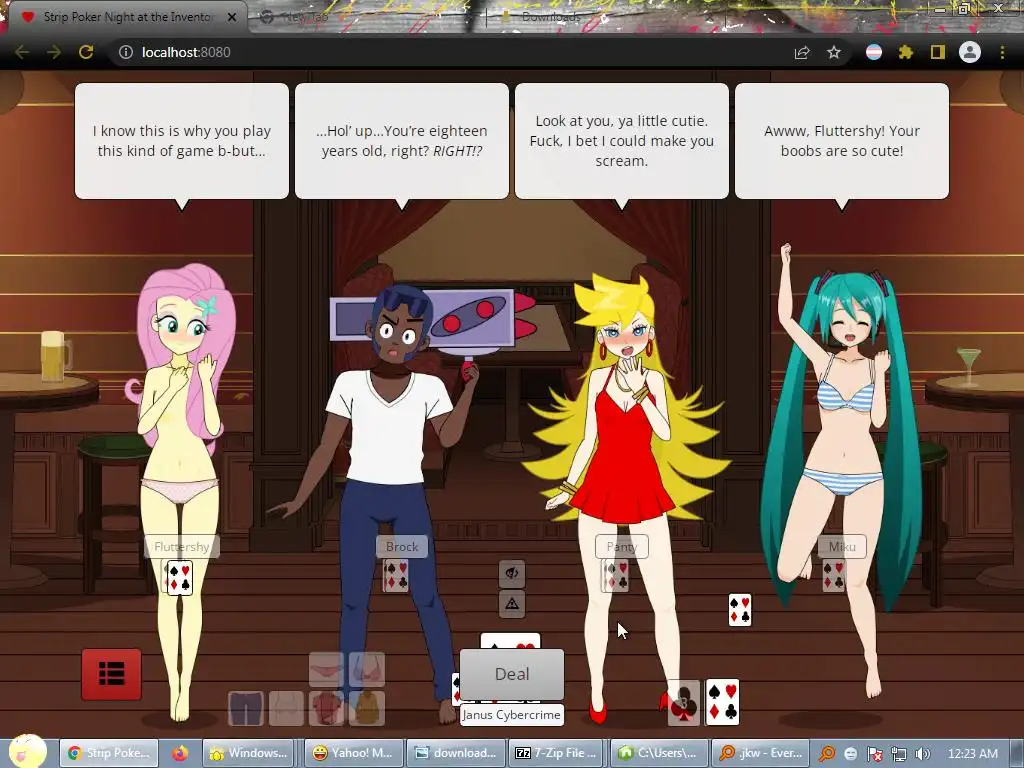Go back with the browser back arrow

pyautogui.click(x=22, y=52)
